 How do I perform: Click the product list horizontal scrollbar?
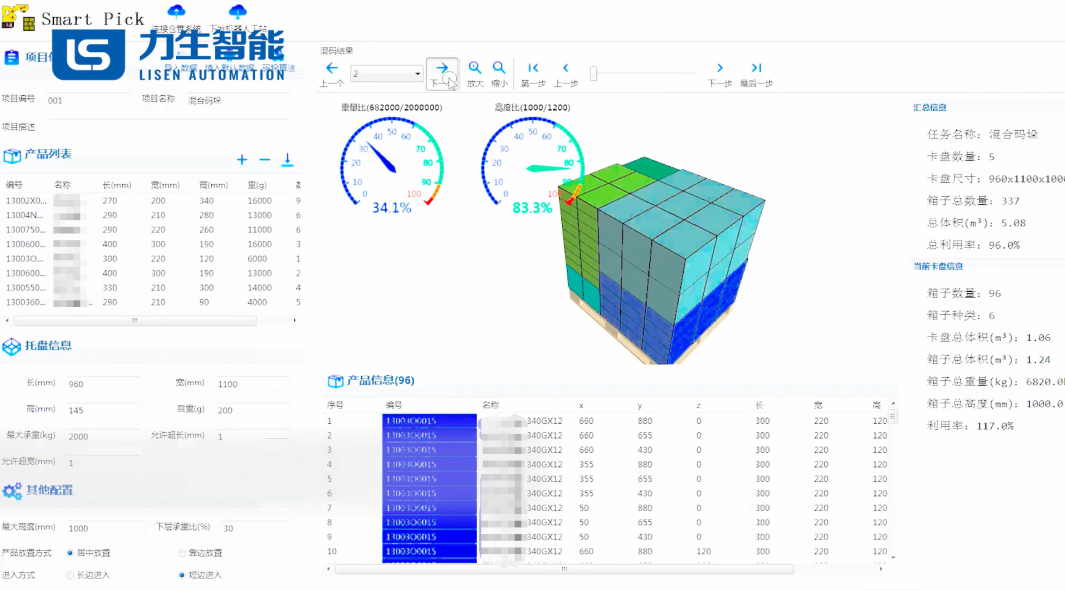pyautogui.click(x=135, y=321)
